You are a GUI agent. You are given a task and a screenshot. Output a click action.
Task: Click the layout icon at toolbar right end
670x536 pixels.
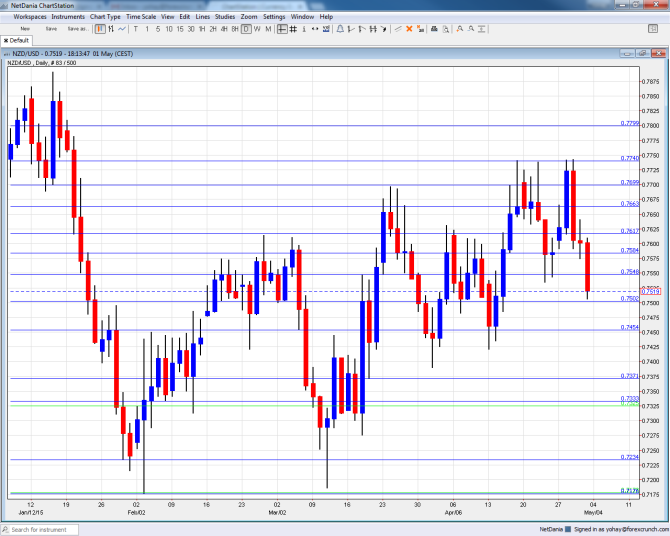click(653, 29)
